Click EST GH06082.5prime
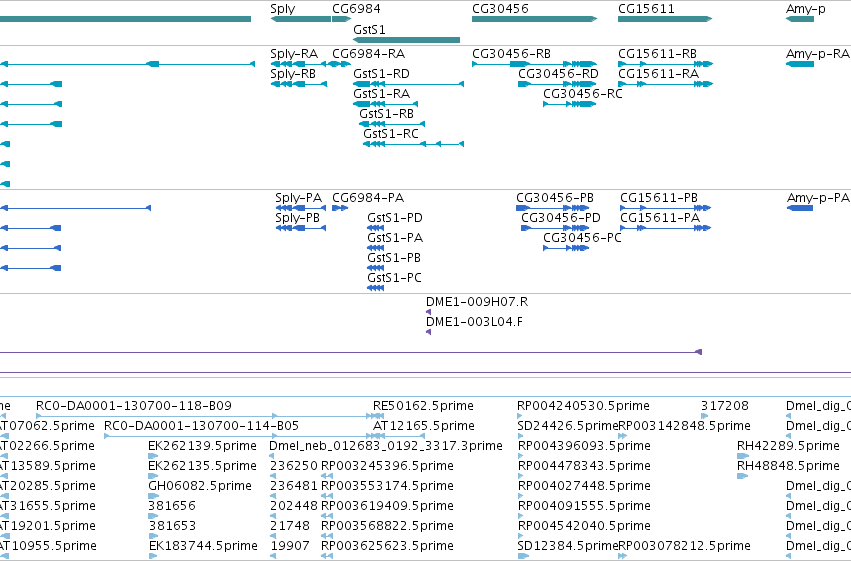This screenshot has width=851, height=561. point(200,486)
